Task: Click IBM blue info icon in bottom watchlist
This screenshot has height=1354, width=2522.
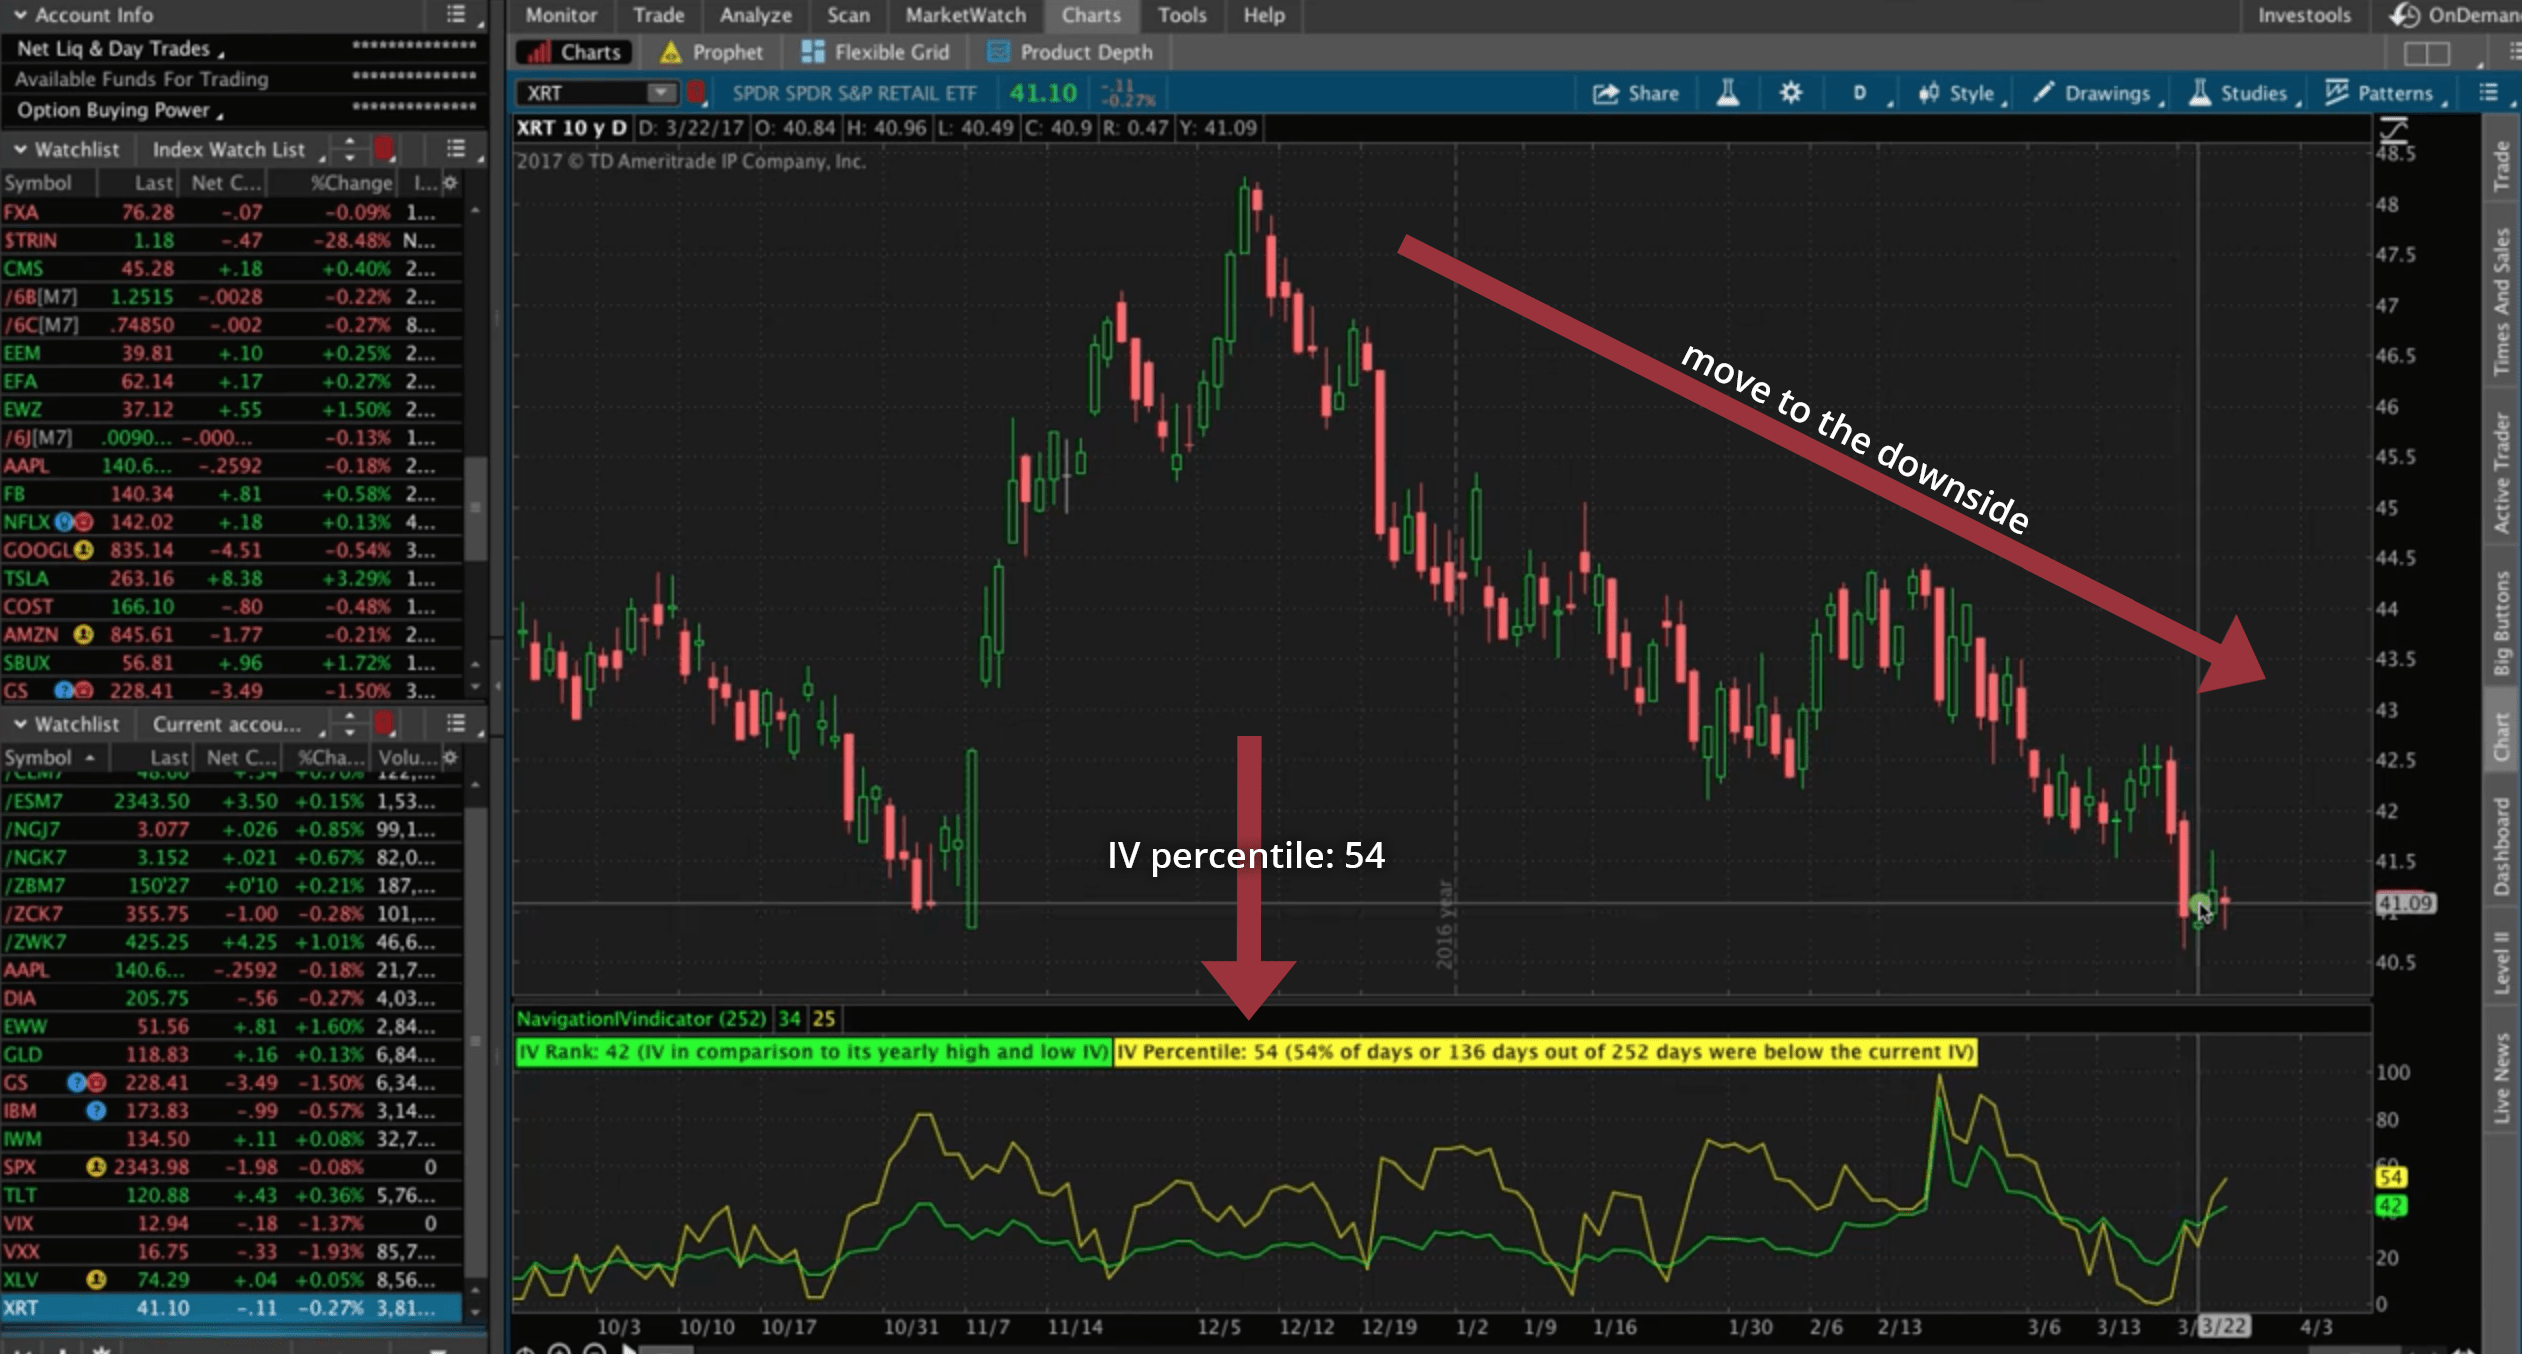Action: point(96,1110)
